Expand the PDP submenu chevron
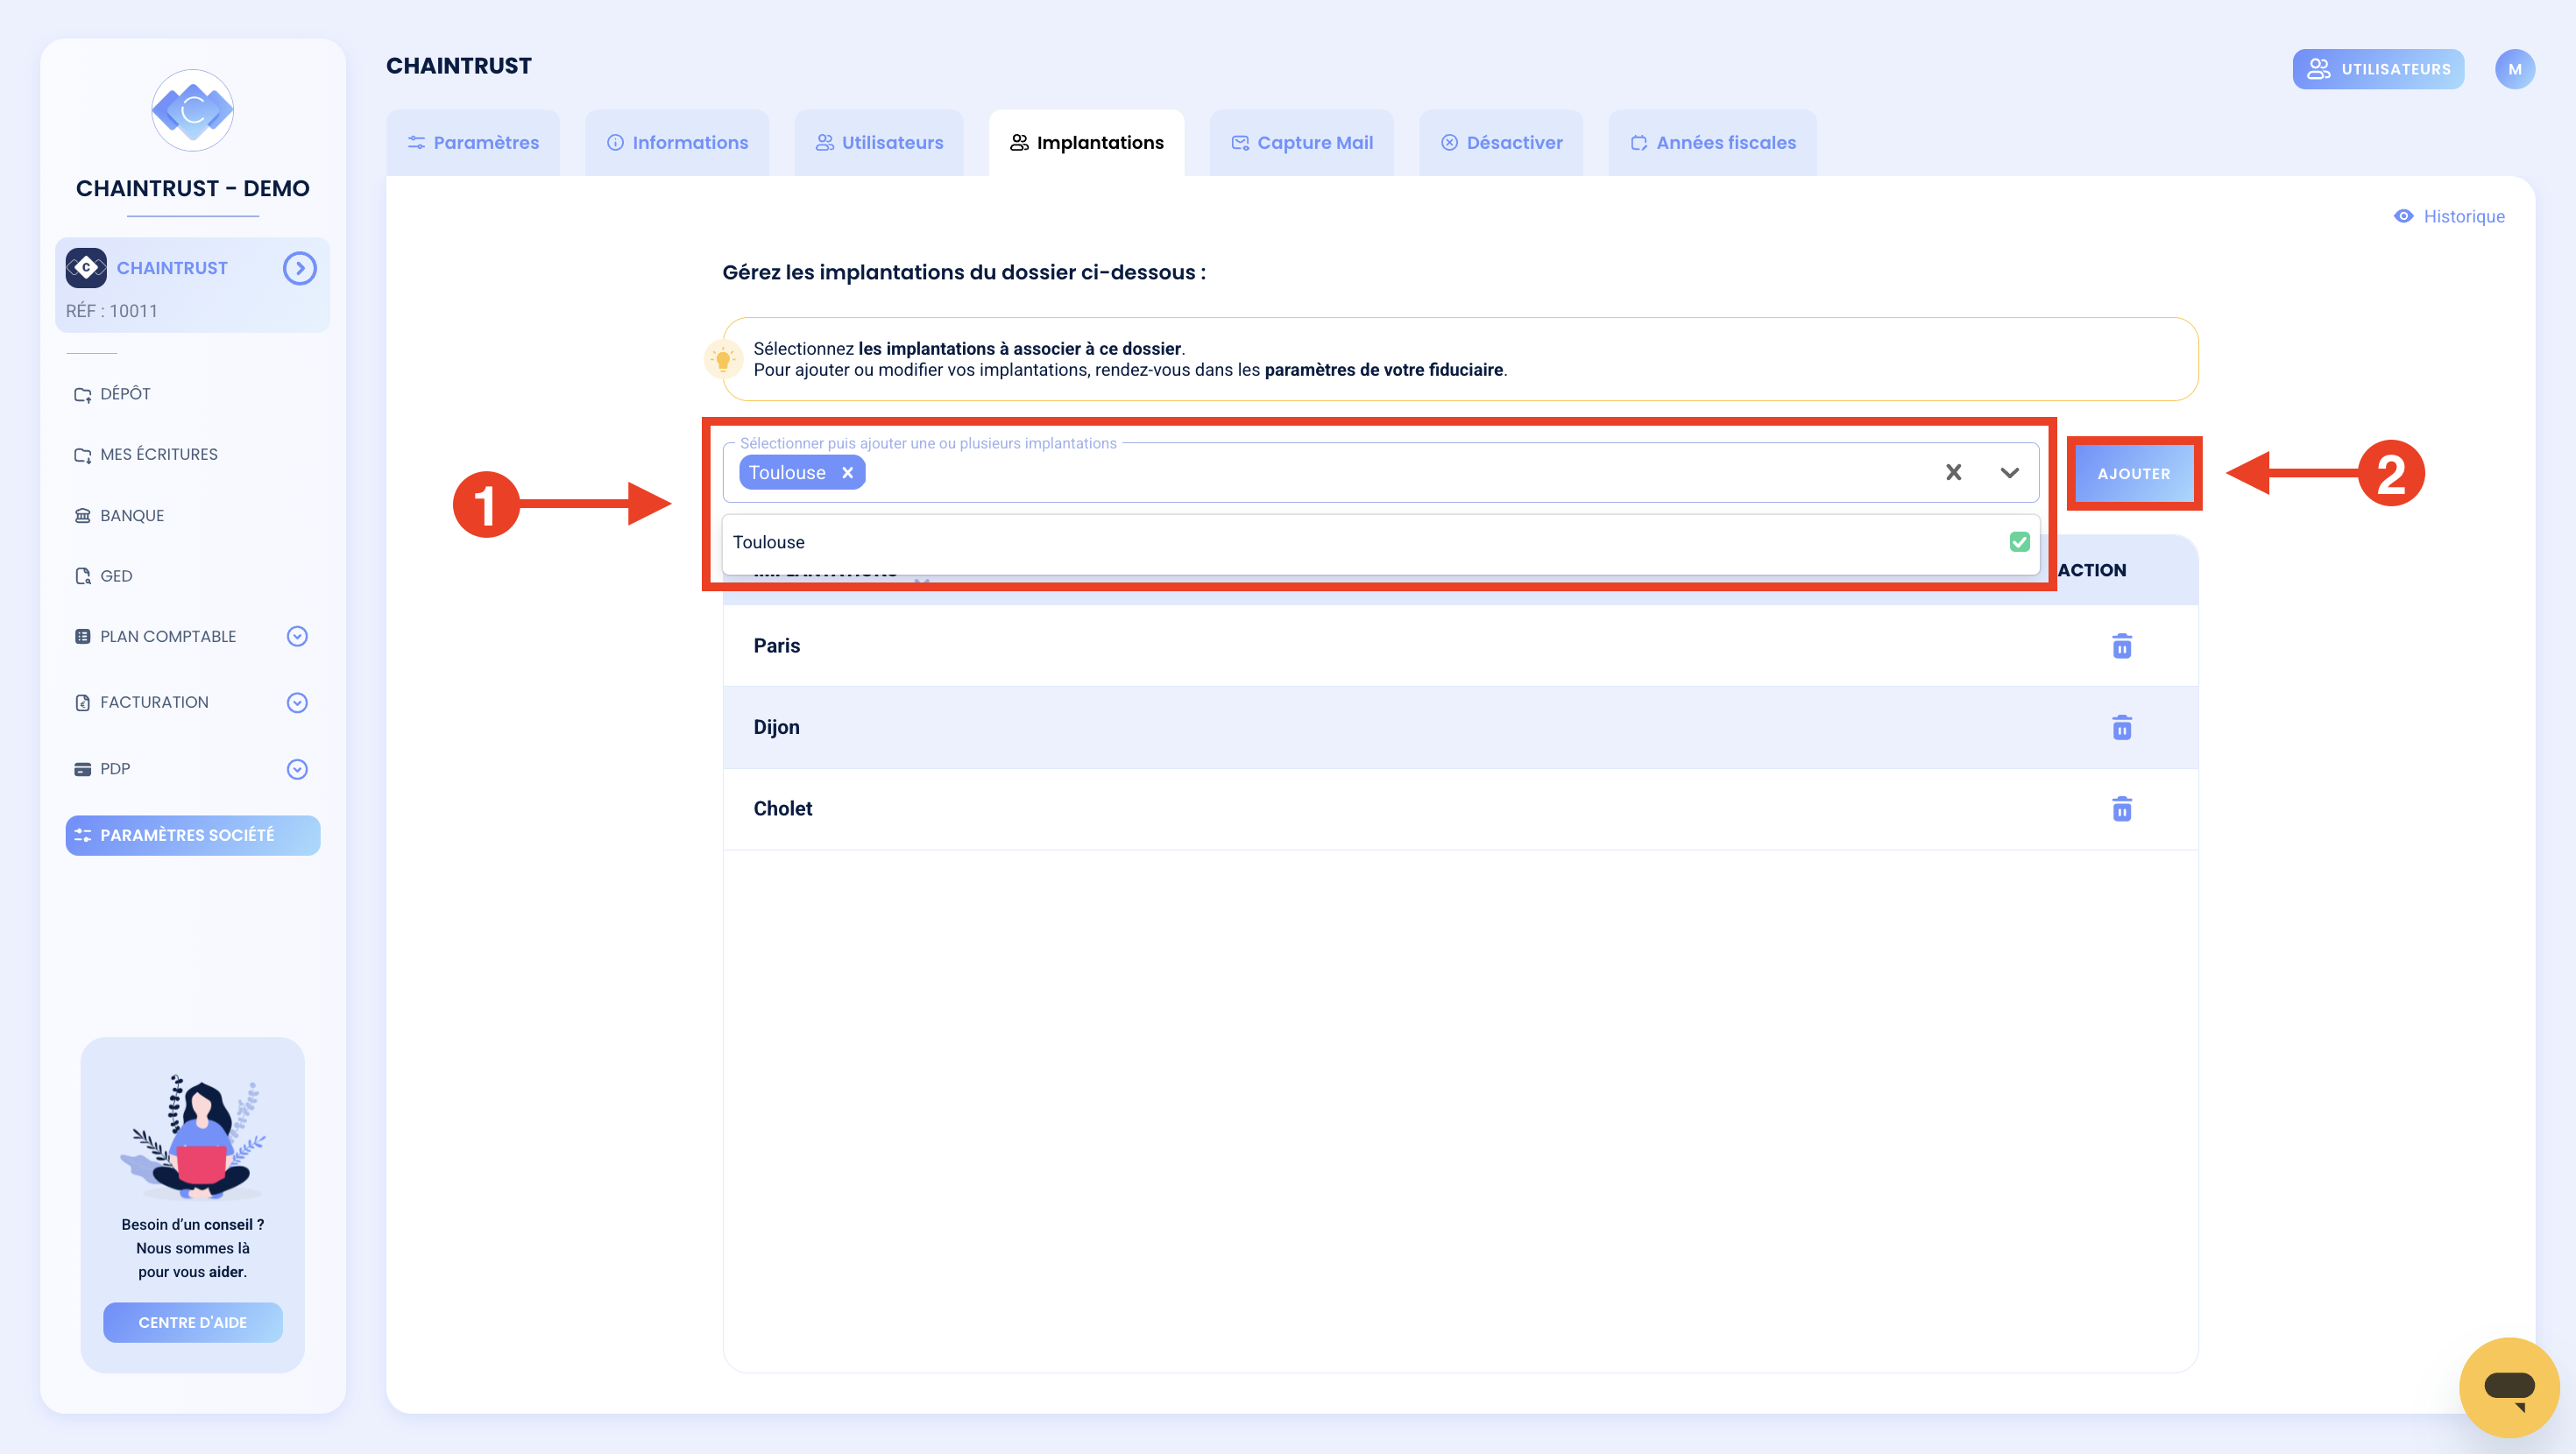The width and height of the screenshot is (2576, 1454). pyautogui.click(x=297, y=769)
